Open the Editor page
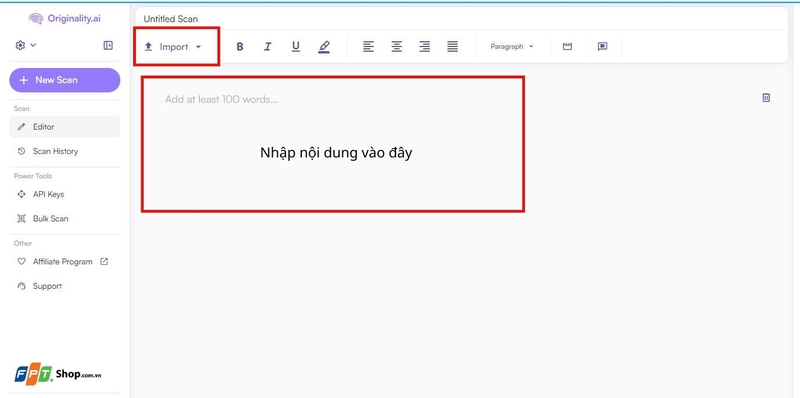 pyautogui.click(x=65, y=127)
